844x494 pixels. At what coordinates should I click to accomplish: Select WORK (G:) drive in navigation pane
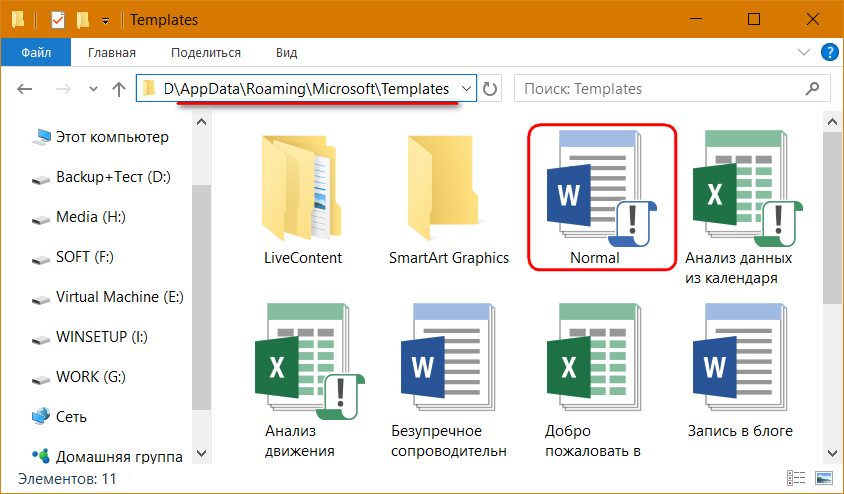click(x=90, y=377)
